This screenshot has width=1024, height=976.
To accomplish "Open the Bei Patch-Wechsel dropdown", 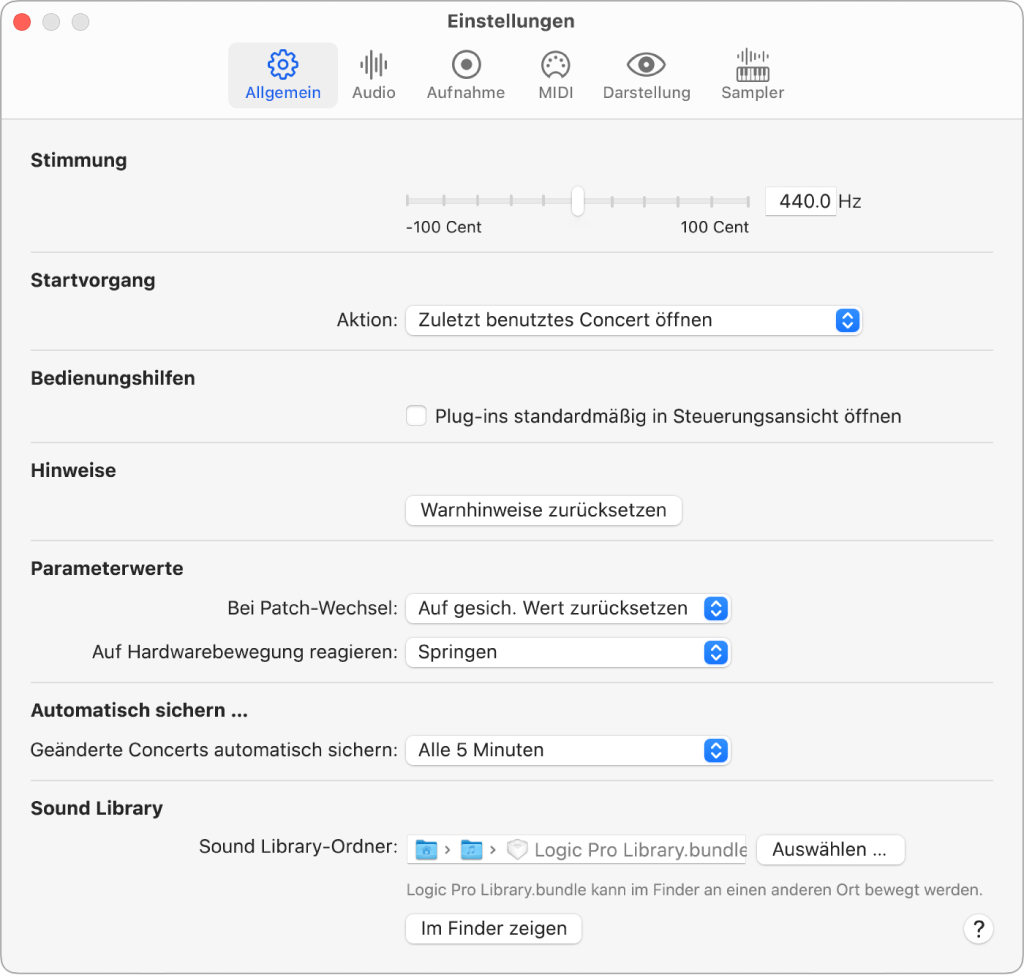I will click(x=567, y=608).
